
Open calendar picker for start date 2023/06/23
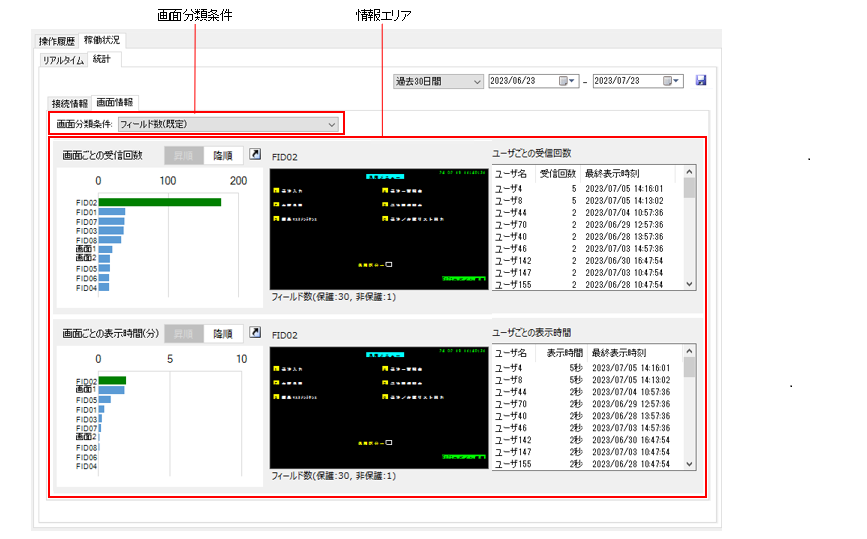coord(567,81)
